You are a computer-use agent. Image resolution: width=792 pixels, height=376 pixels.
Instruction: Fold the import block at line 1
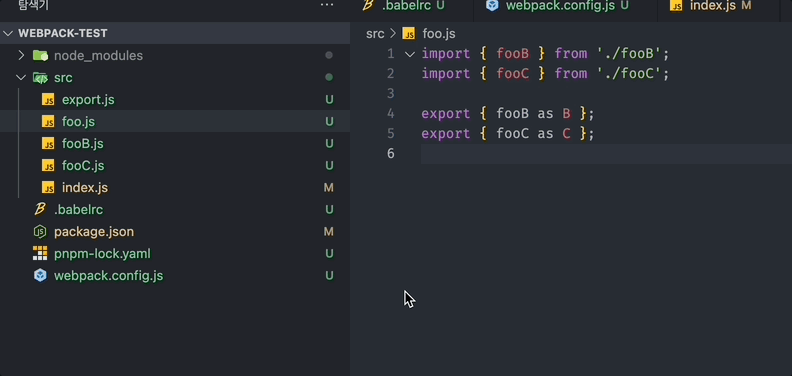[410, 54]
